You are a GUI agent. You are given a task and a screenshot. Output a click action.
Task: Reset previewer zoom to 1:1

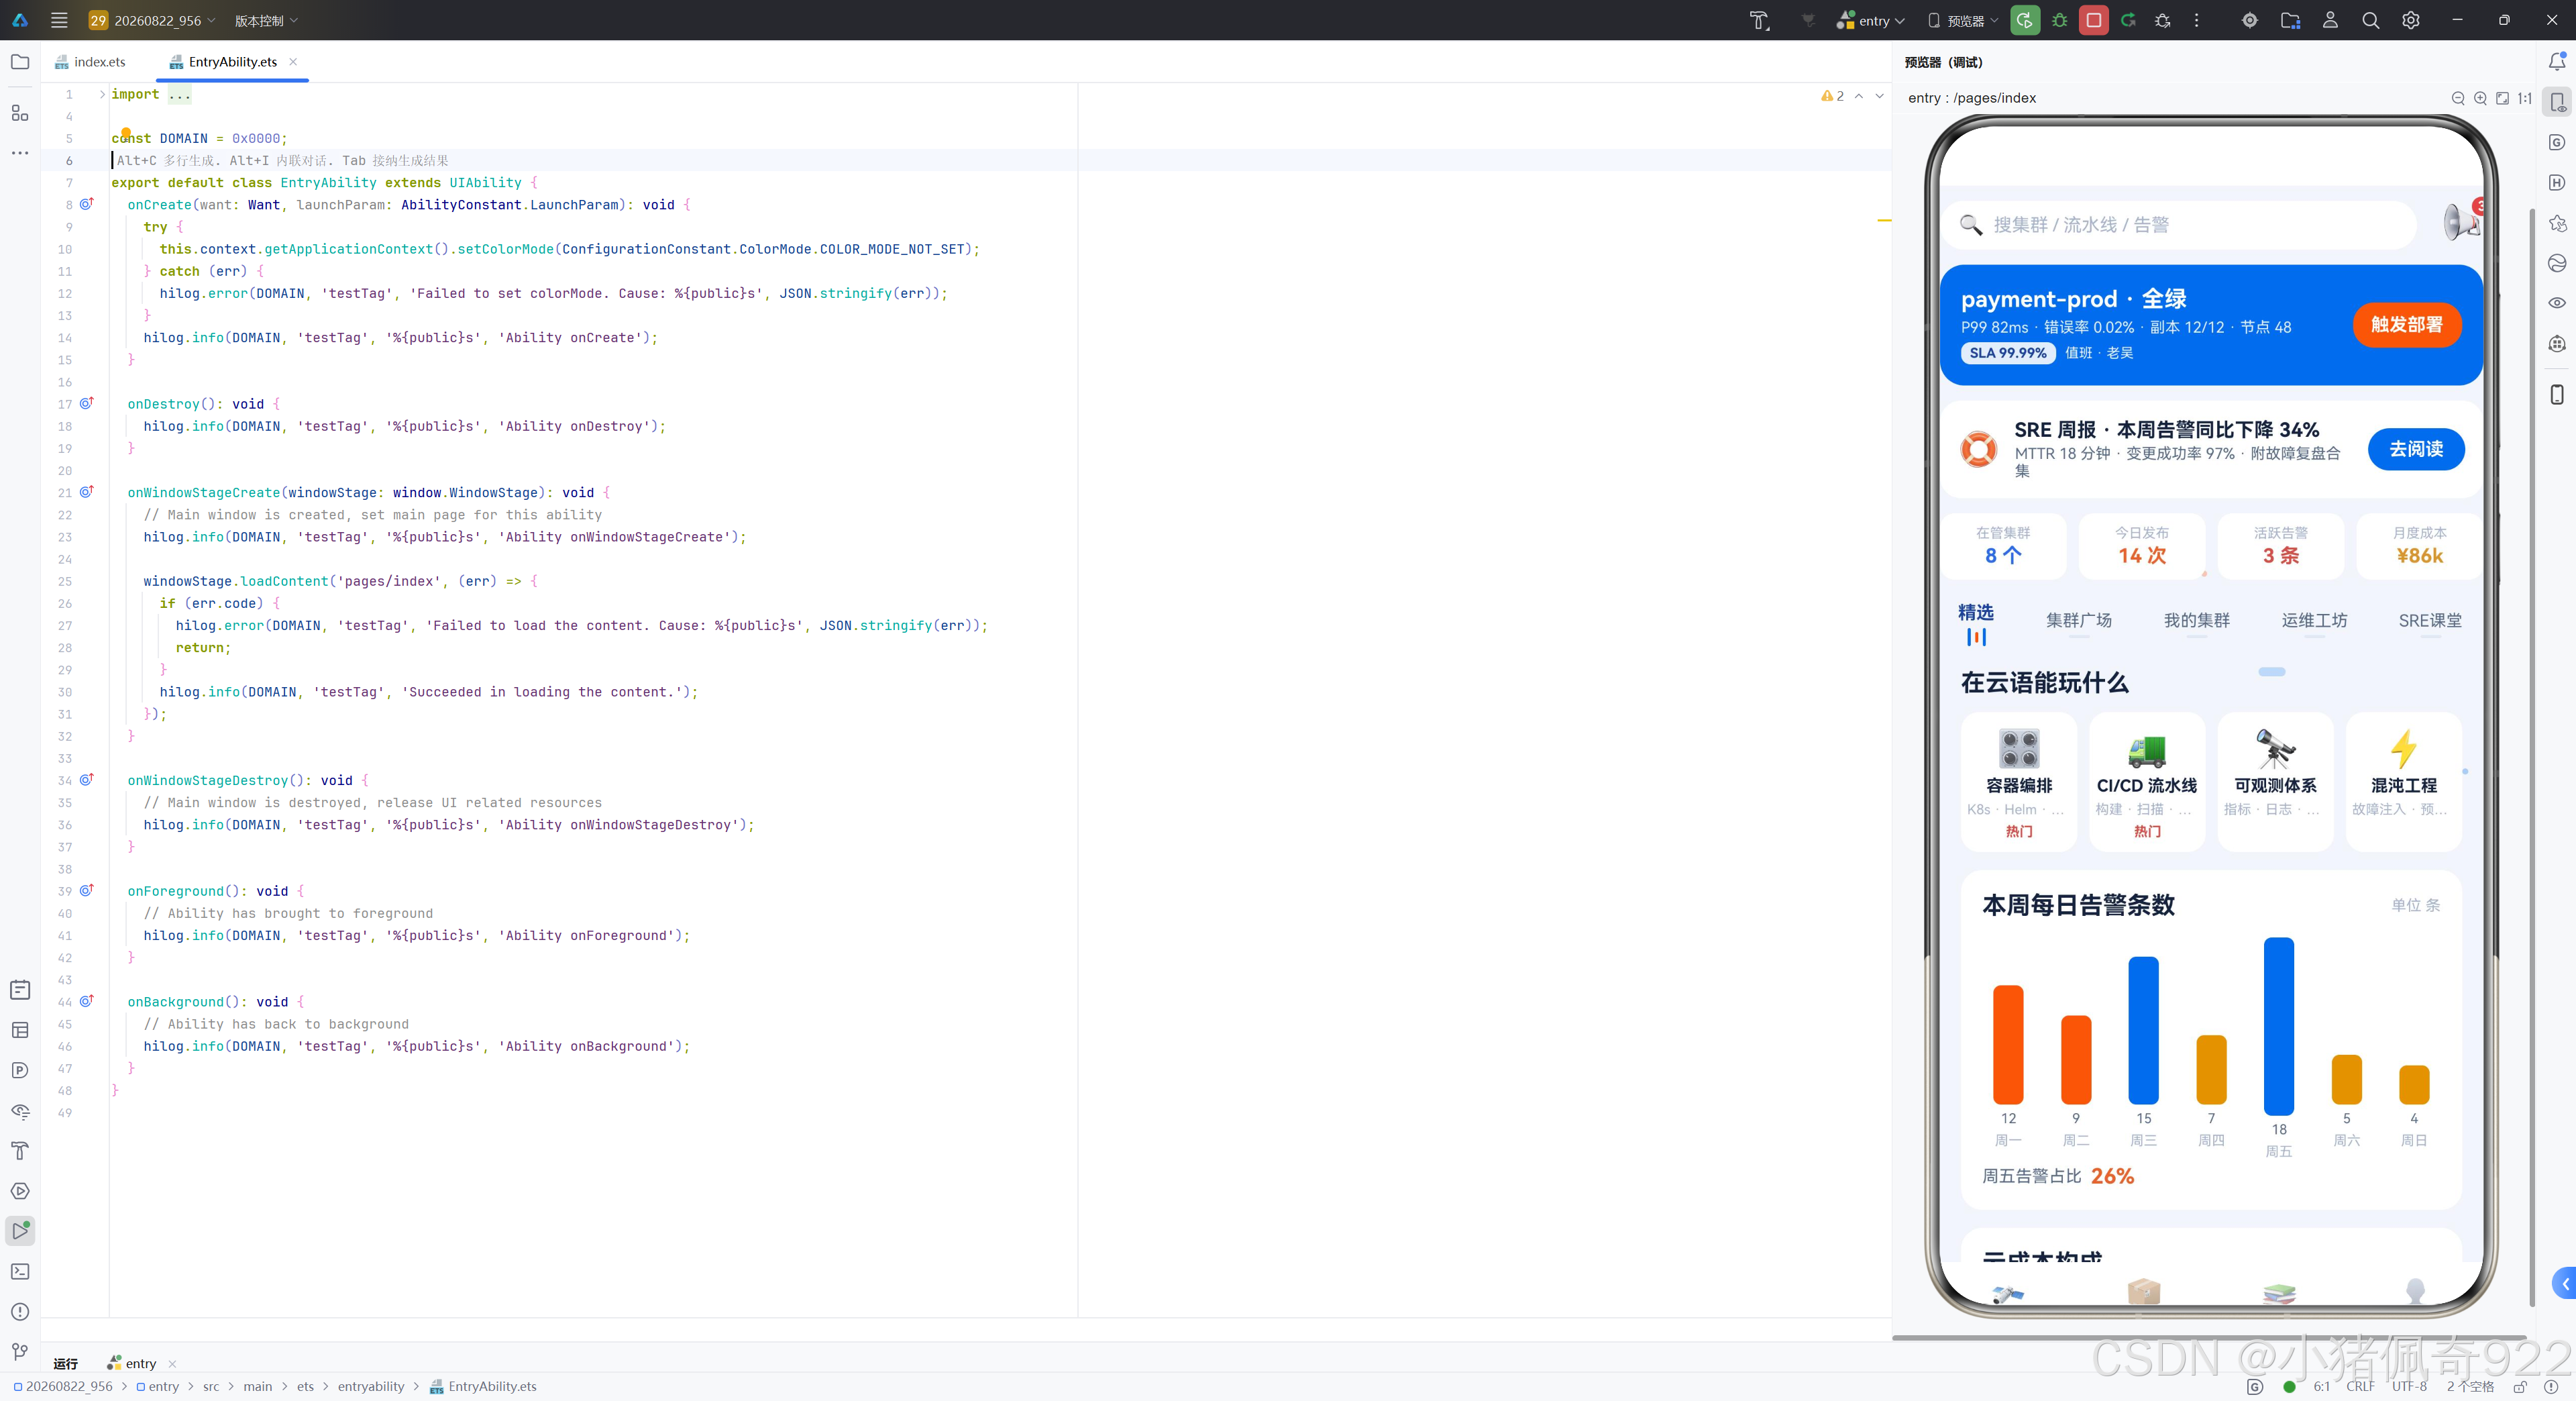click(2524, 98)
